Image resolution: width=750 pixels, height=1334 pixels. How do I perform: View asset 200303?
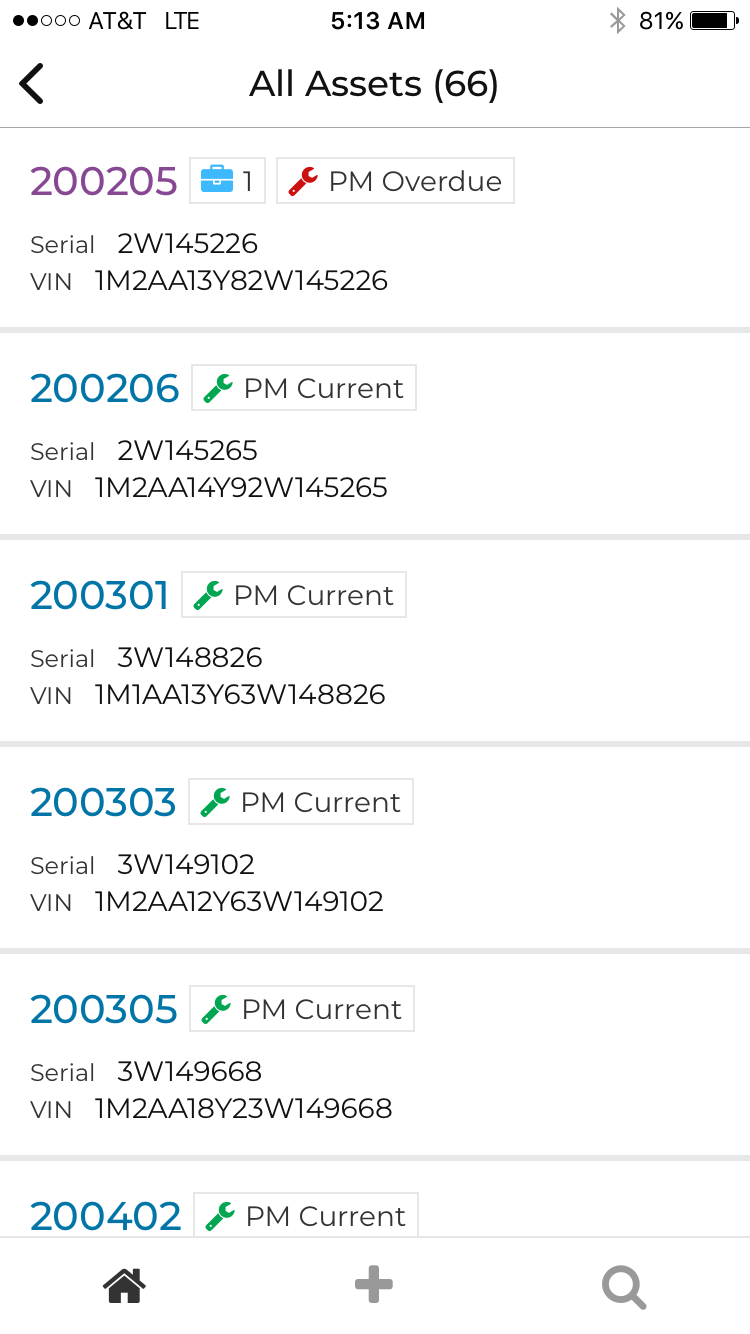(x=103, y=802)
